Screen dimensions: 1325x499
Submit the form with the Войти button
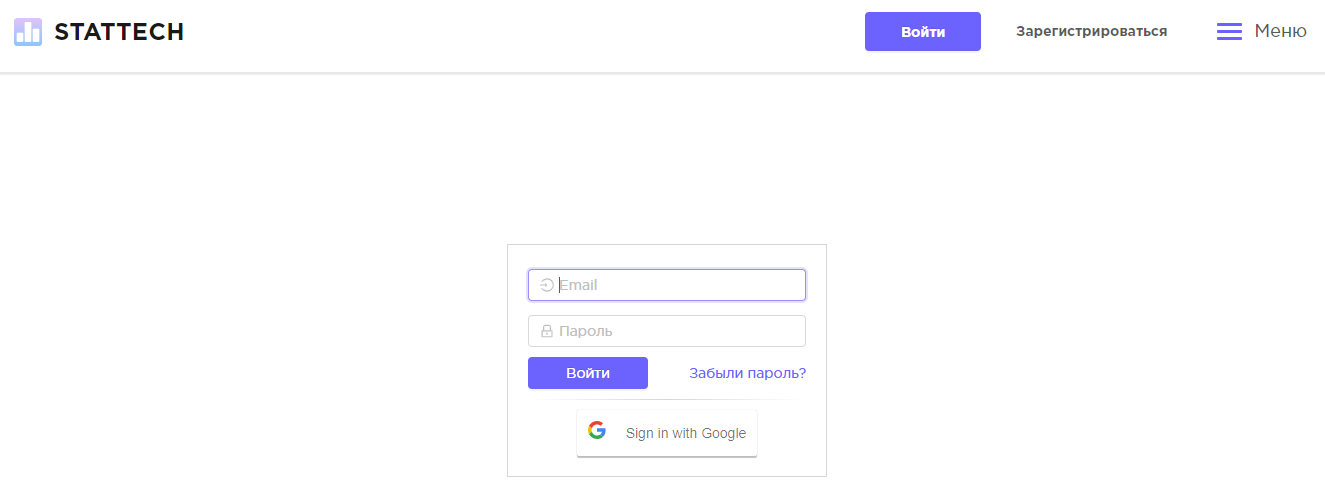coord(588,373)
